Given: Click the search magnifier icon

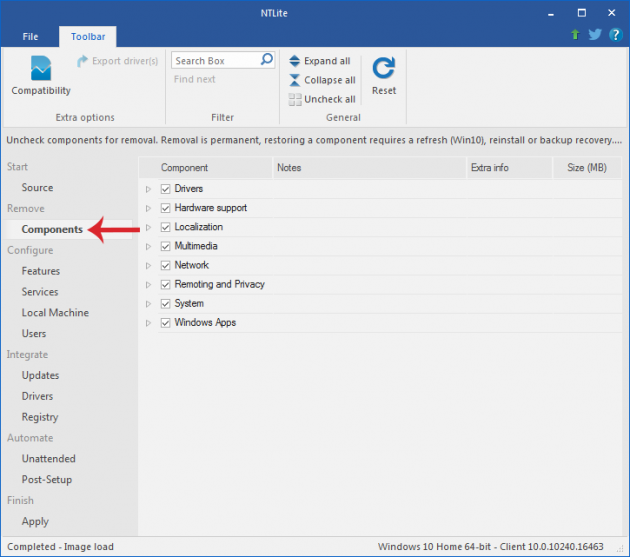Looking at the screenshot, I should 267,59.
